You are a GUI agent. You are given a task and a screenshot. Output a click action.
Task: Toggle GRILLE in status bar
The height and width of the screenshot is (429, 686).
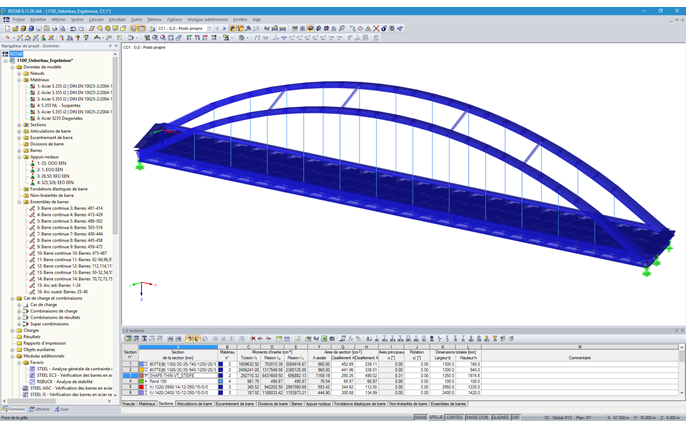click(435, 418)
